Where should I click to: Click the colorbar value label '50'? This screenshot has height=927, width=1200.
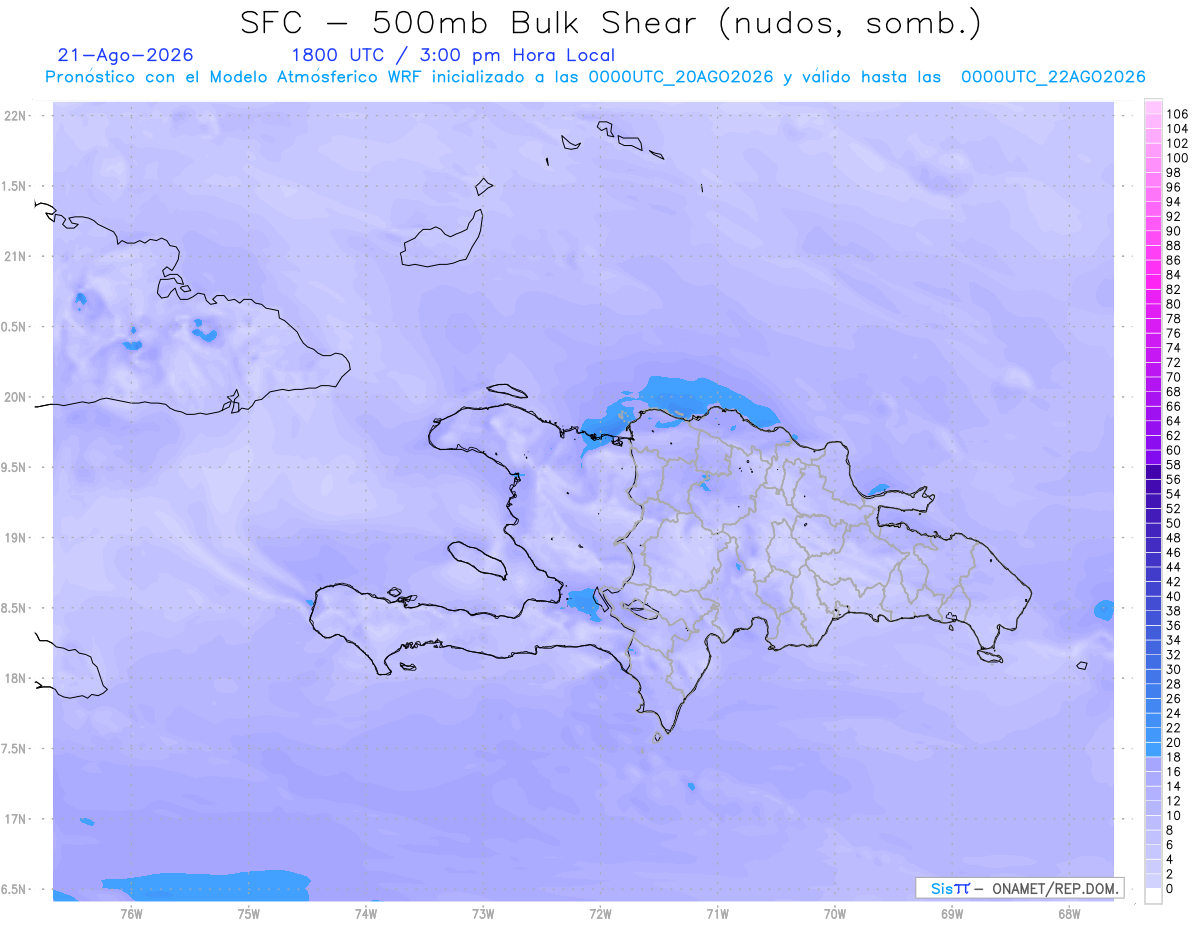tap(1173, 523)
